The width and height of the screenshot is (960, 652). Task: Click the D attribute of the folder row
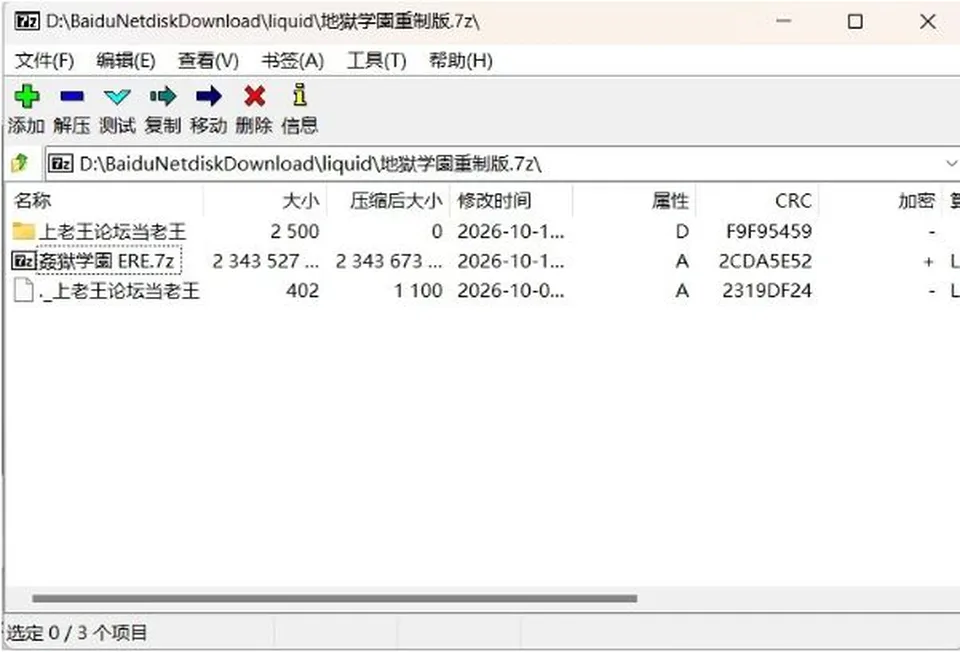pos(682,231)
